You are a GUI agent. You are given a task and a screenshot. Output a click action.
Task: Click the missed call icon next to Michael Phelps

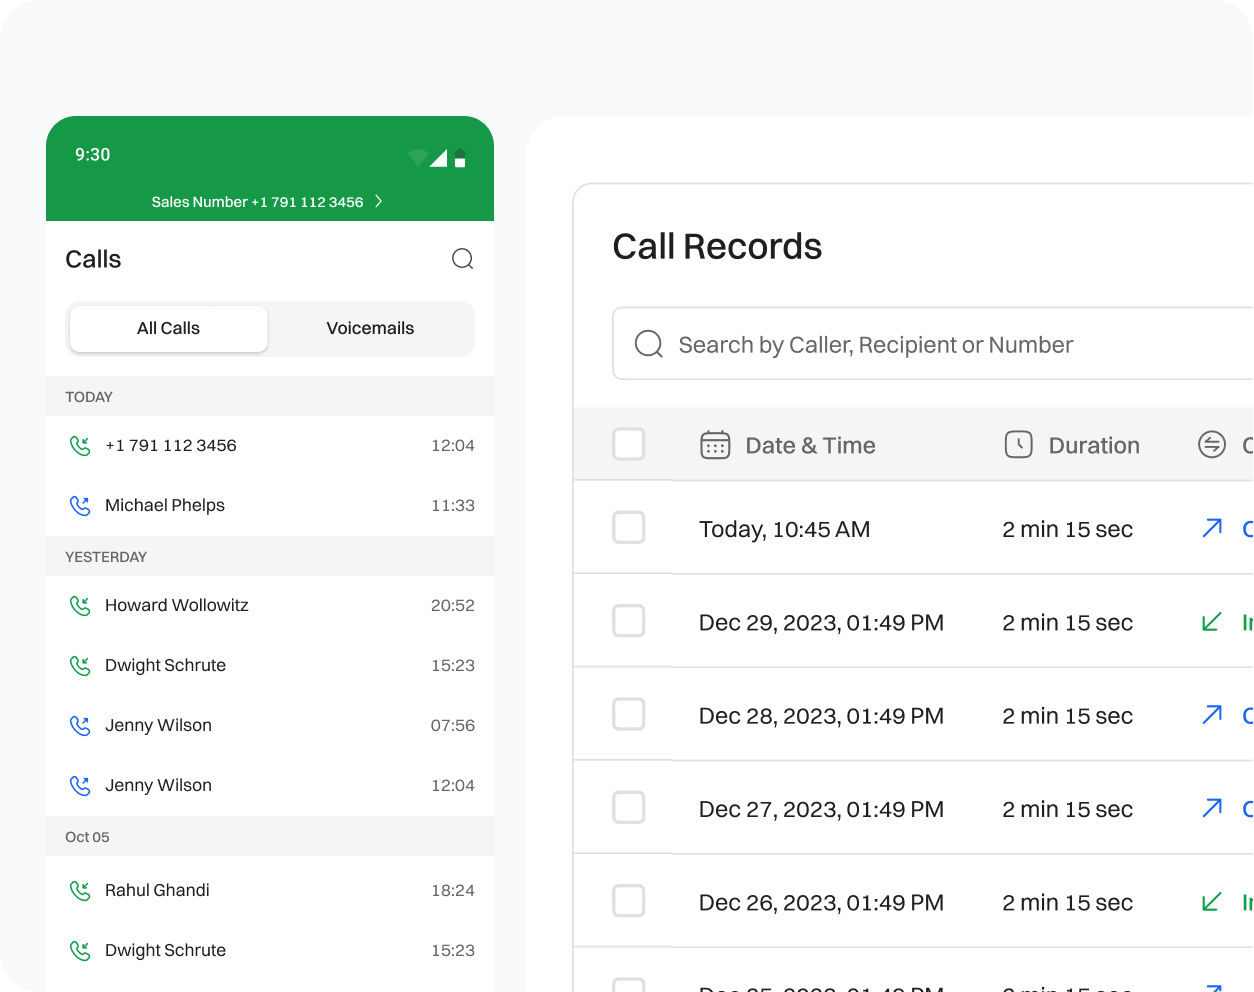80,505
